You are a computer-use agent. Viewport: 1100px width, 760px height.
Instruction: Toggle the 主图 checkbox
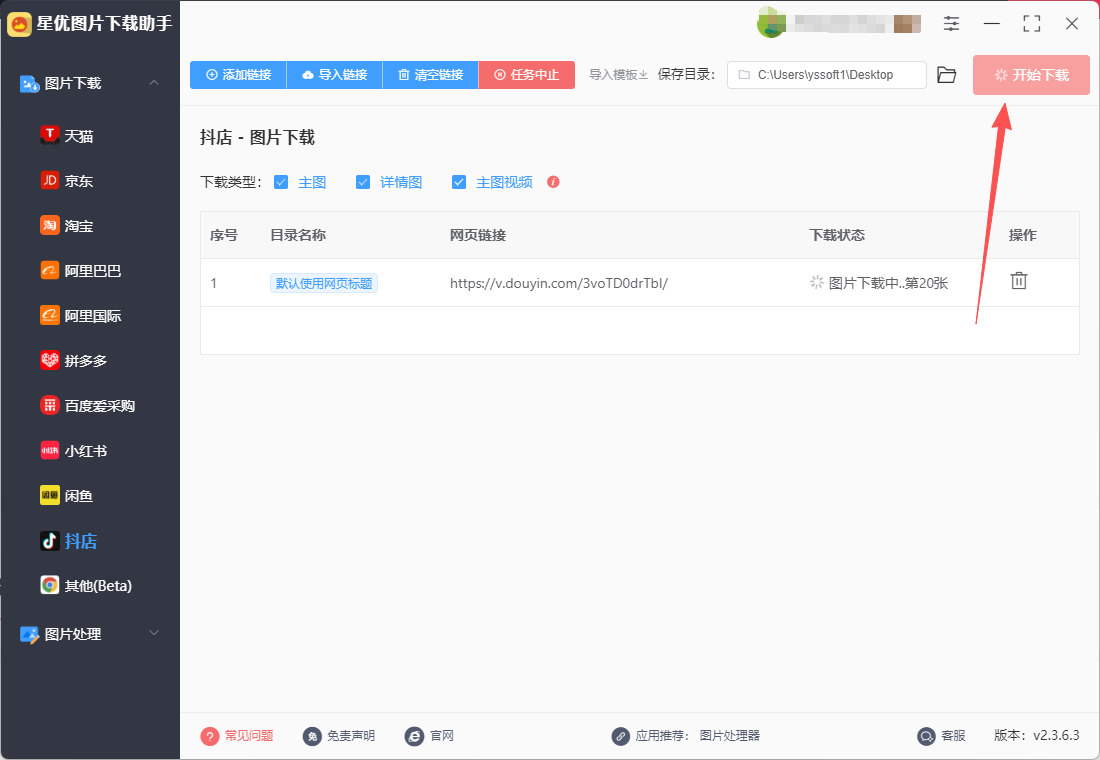coord(281,182)
